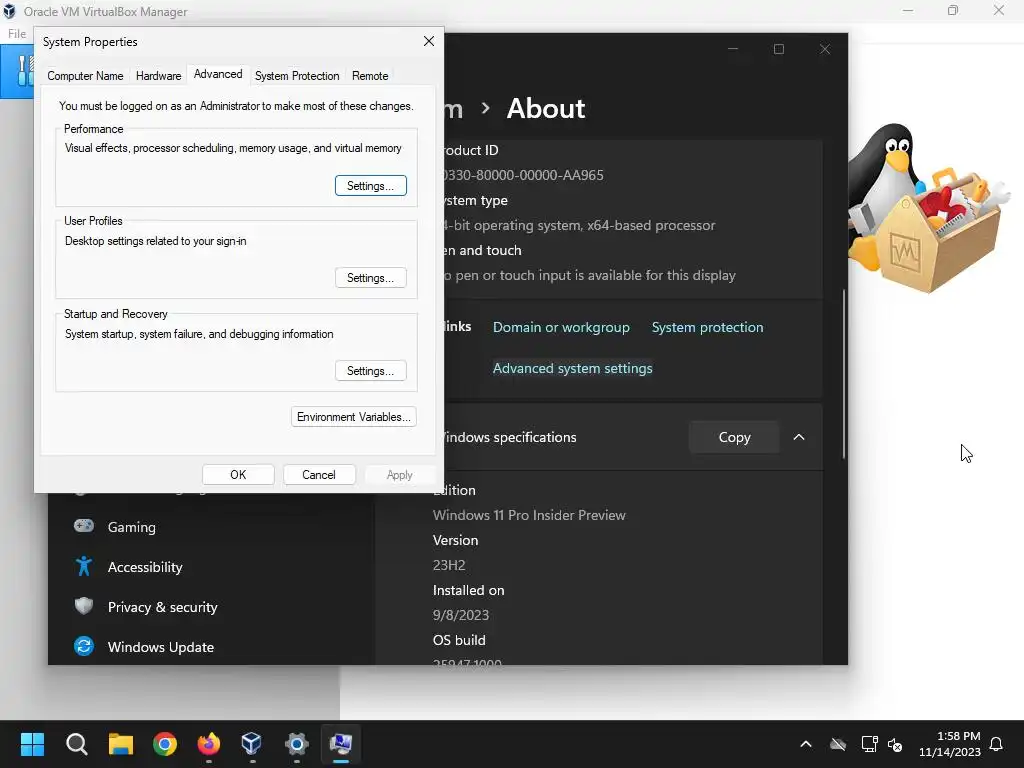Open Startup and Recovery Settings button

[370, 370]
